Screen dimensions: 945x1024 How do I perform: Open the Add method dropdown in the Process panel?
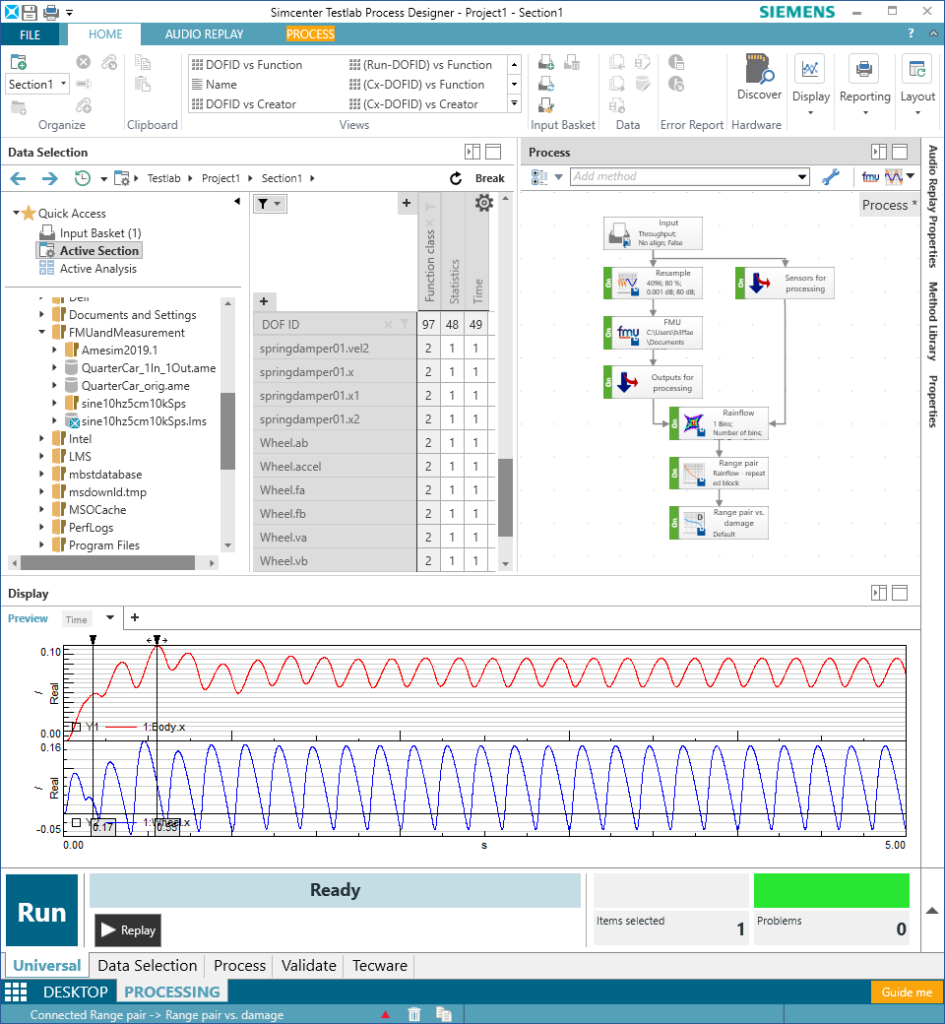(802, 176)
